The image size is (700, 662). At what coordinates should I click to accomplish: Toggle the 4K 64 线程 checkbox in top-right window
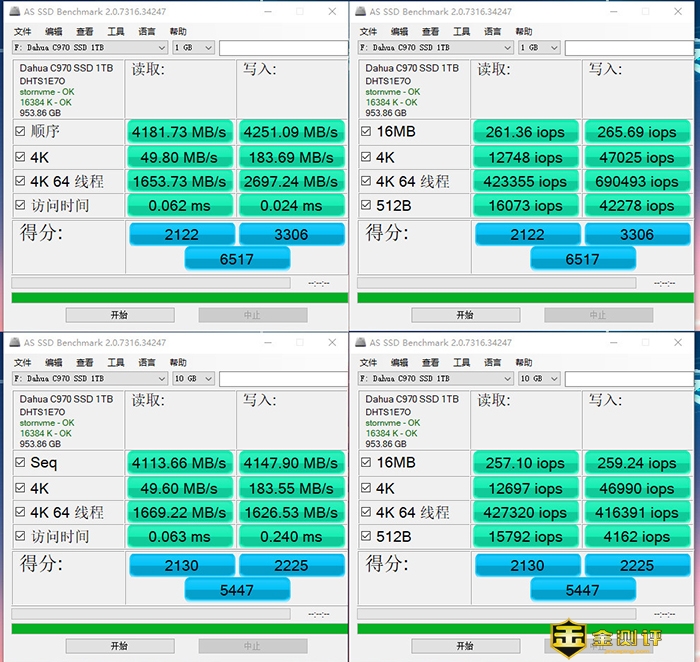tap(366, 182)
